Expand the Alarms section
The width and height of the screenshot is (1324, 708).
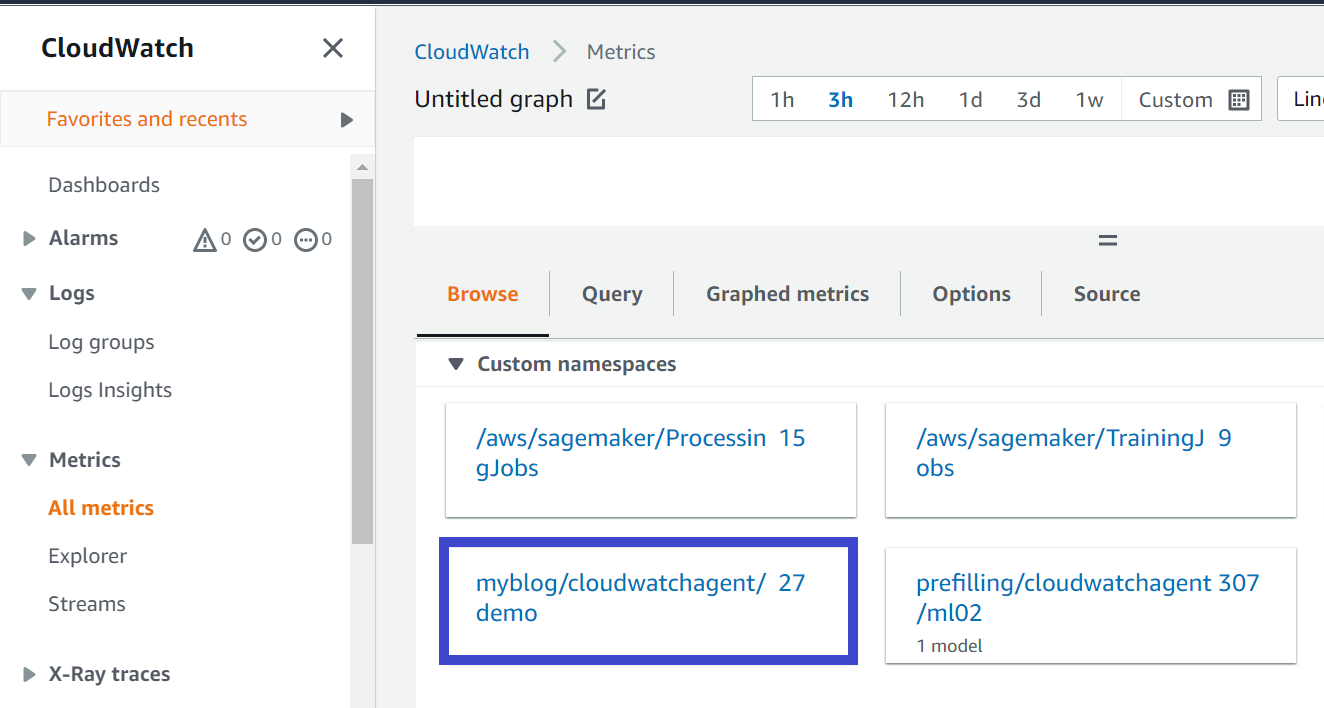pyautogui.click(x=29, y=239)
